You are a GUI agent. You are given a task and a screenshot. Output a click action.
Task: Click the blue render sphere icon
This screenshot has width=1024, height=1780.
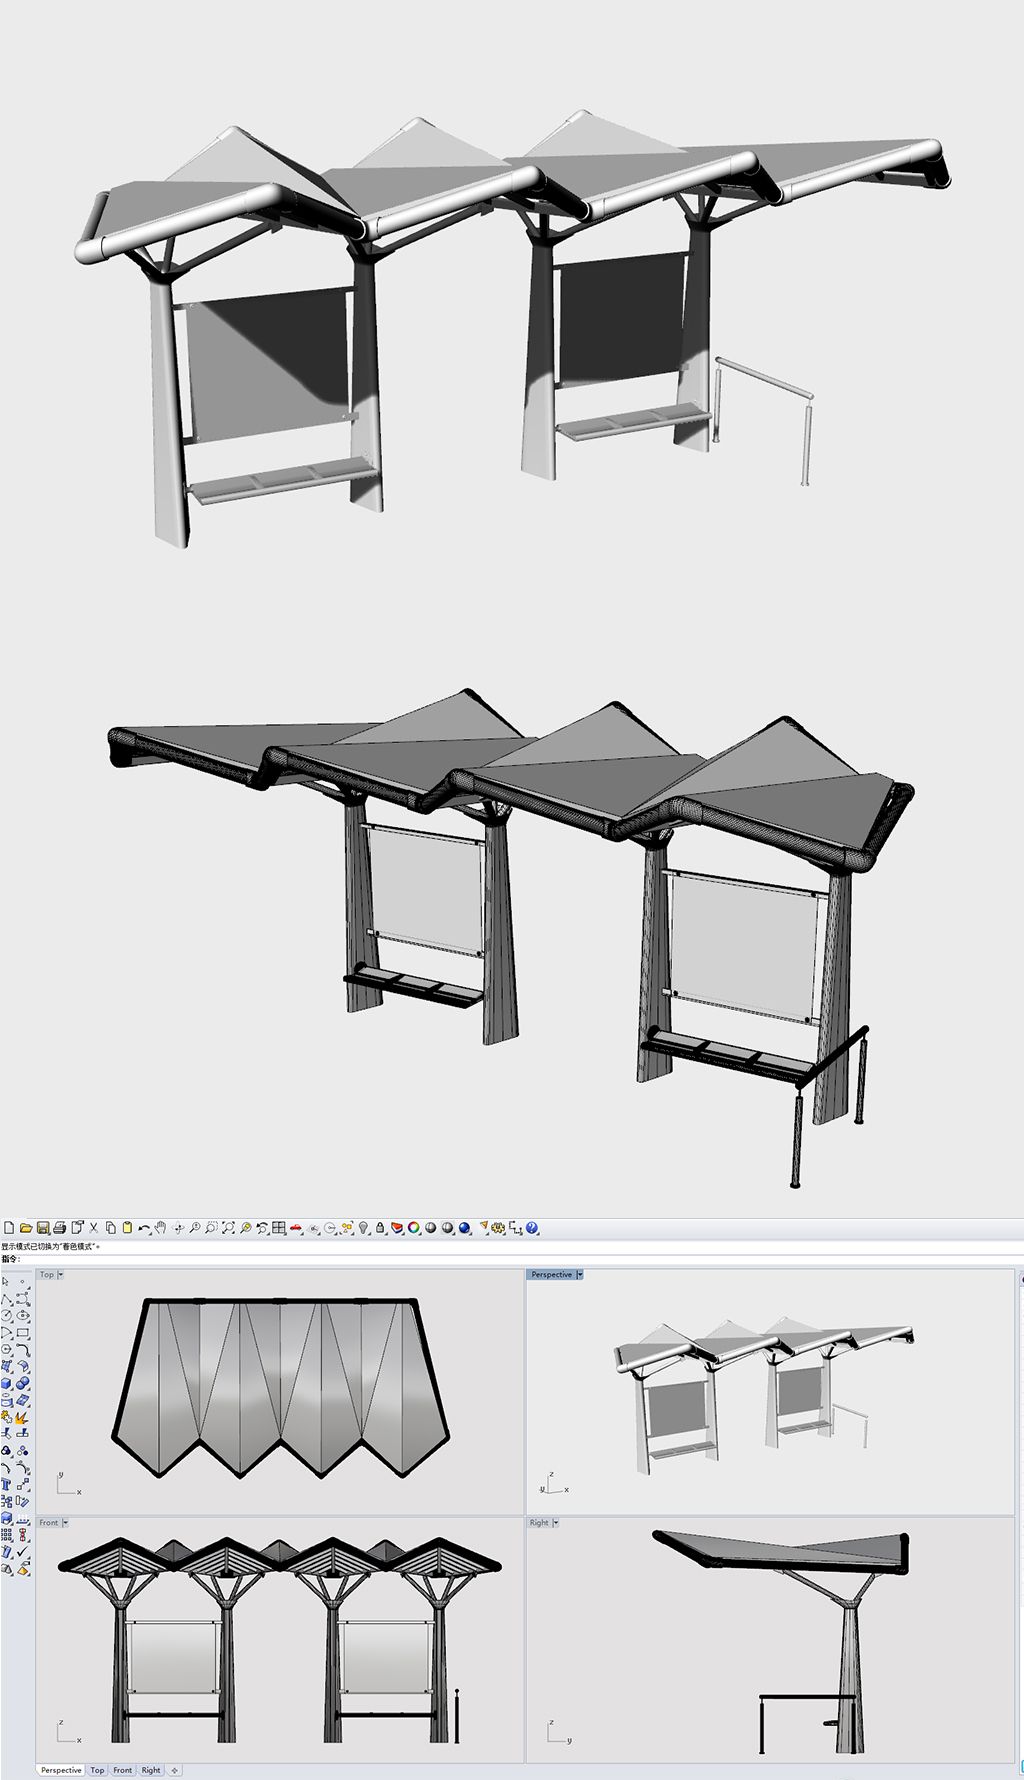465,1227
